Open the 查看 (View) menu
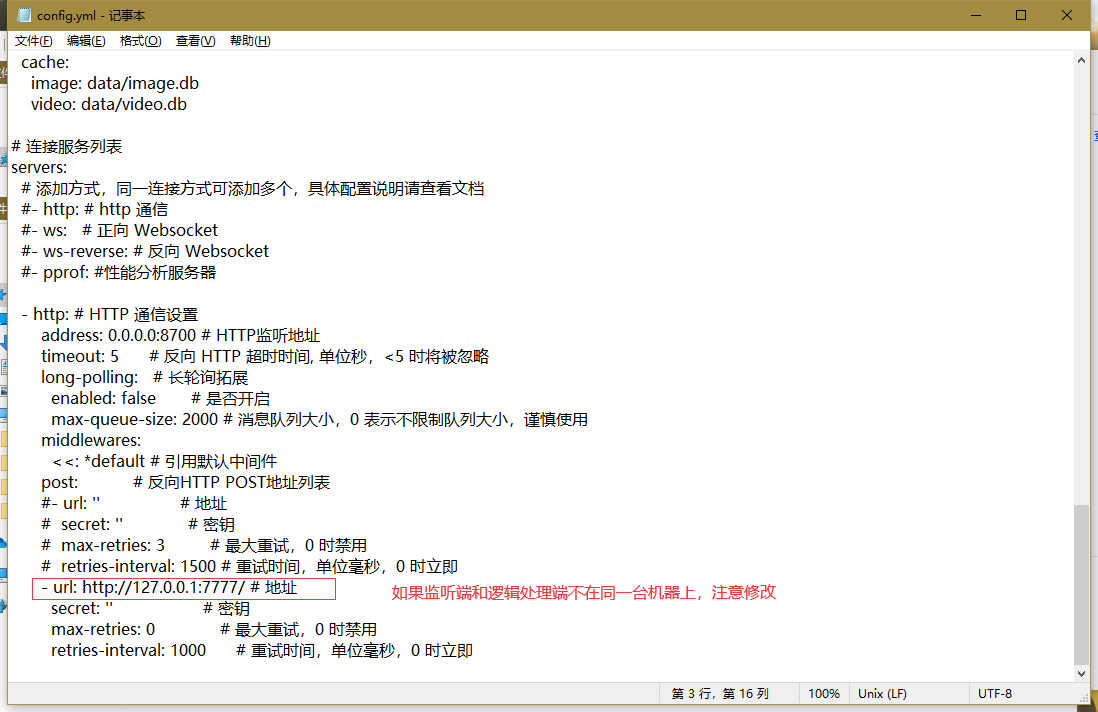 (195, 41)
